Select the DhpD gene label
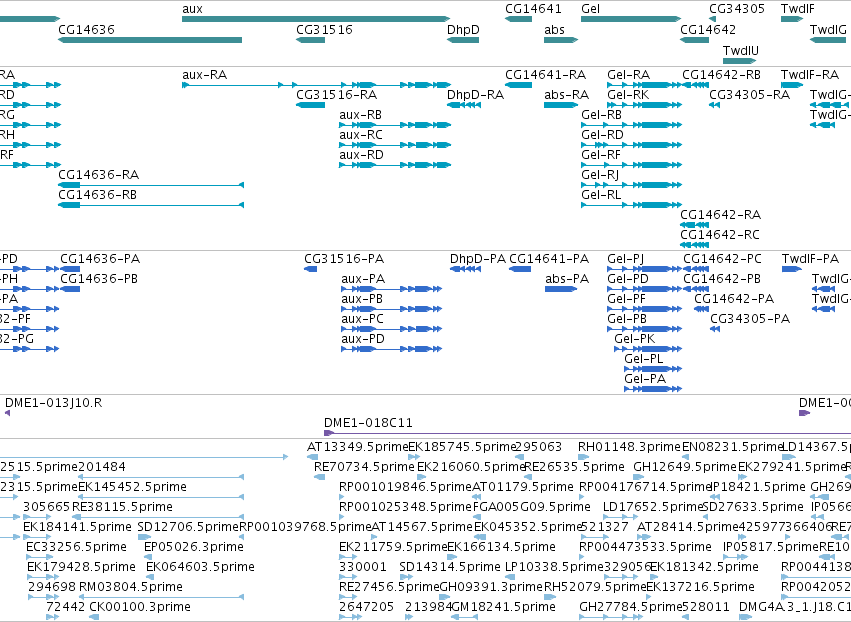851x622 pixels. pyautogui.click(x=463, y=29)
